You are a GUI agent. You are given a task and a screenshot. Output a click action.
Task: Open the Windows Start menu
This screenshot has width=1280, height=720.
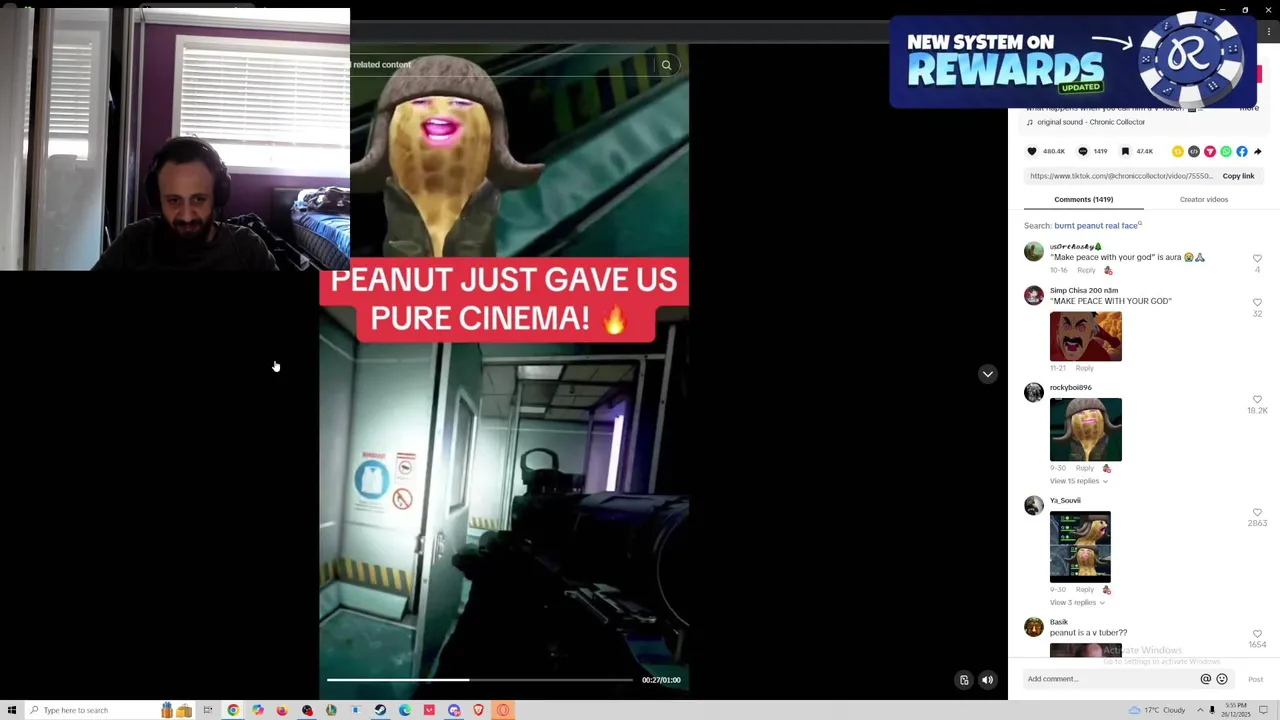click(x=12, y=710)
